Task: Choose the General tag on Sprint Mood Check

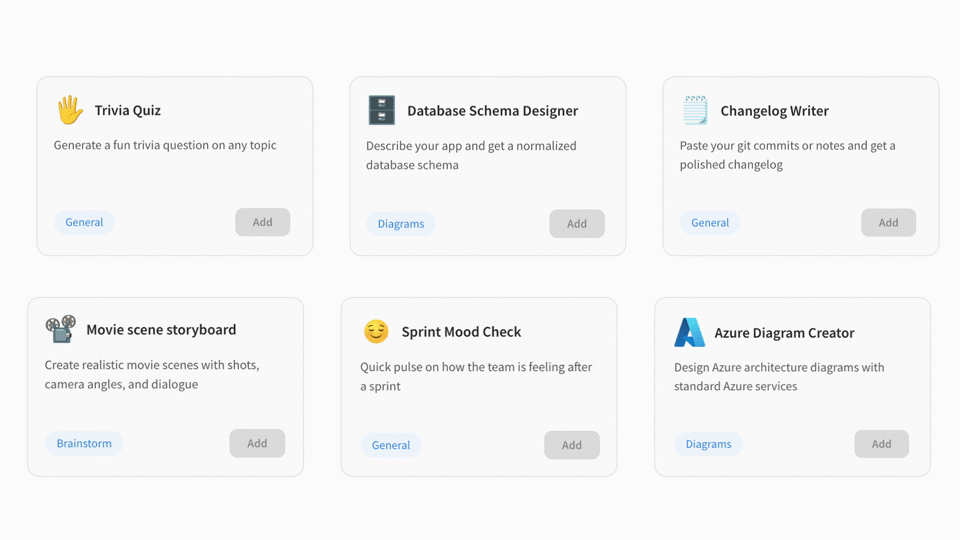Action: pos(391,445)
